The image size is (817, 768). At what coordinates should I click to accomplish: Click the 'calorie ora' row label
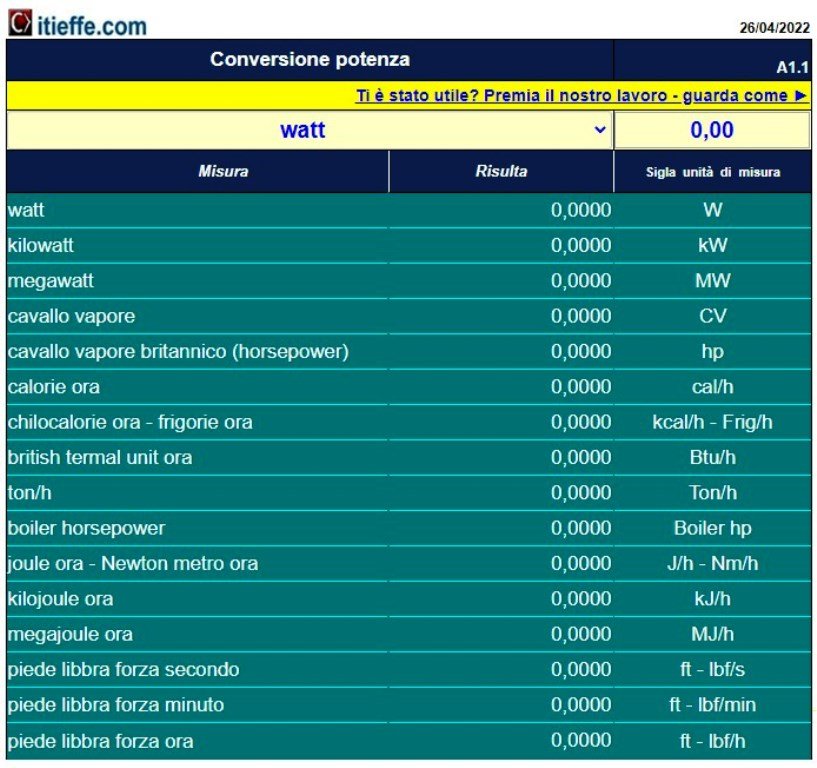pyautogui.click(x=54, y=387)
